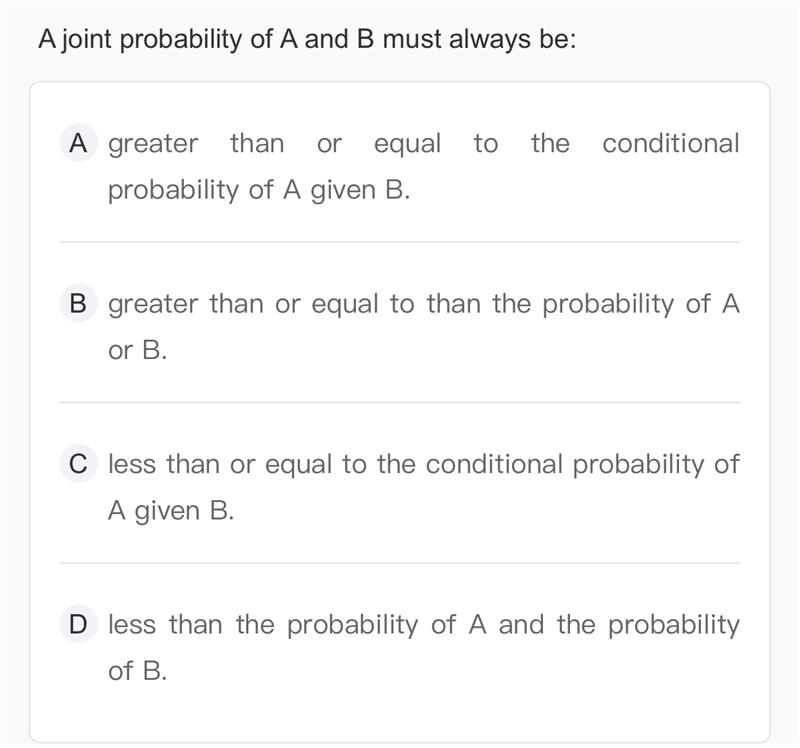Click the word 'joint' in the question
800x748 pixels.
[87, 40]
